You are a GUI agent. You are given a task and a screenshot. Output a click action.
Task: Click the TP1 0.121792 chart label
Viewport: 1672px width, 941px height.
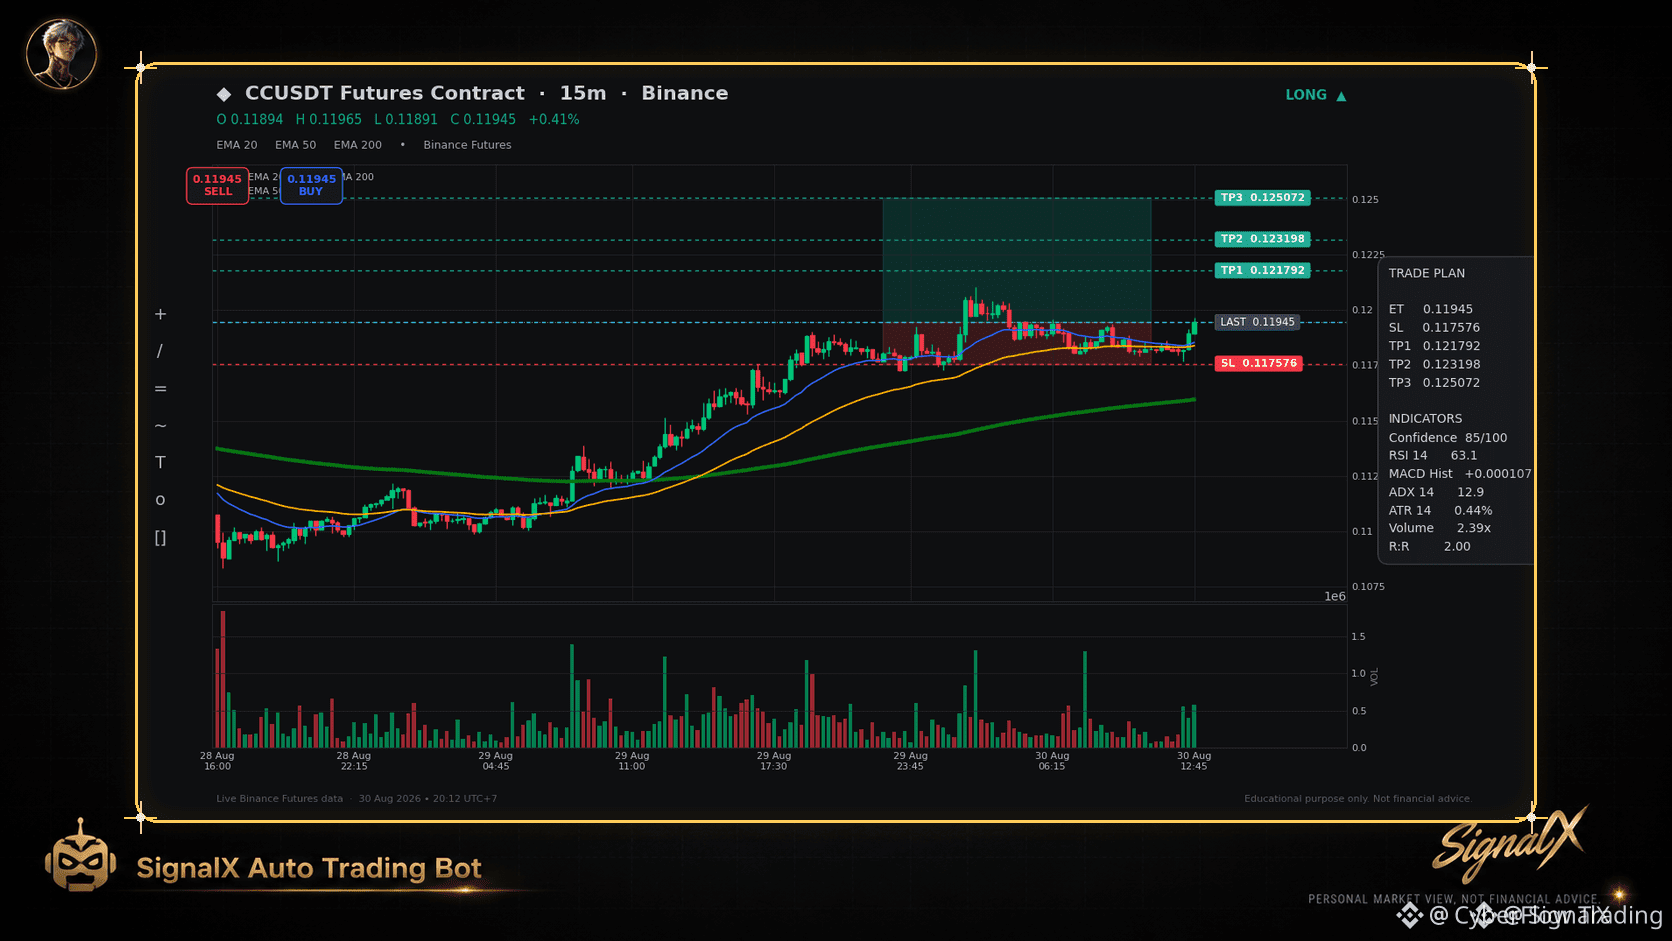coord(1262,271)
